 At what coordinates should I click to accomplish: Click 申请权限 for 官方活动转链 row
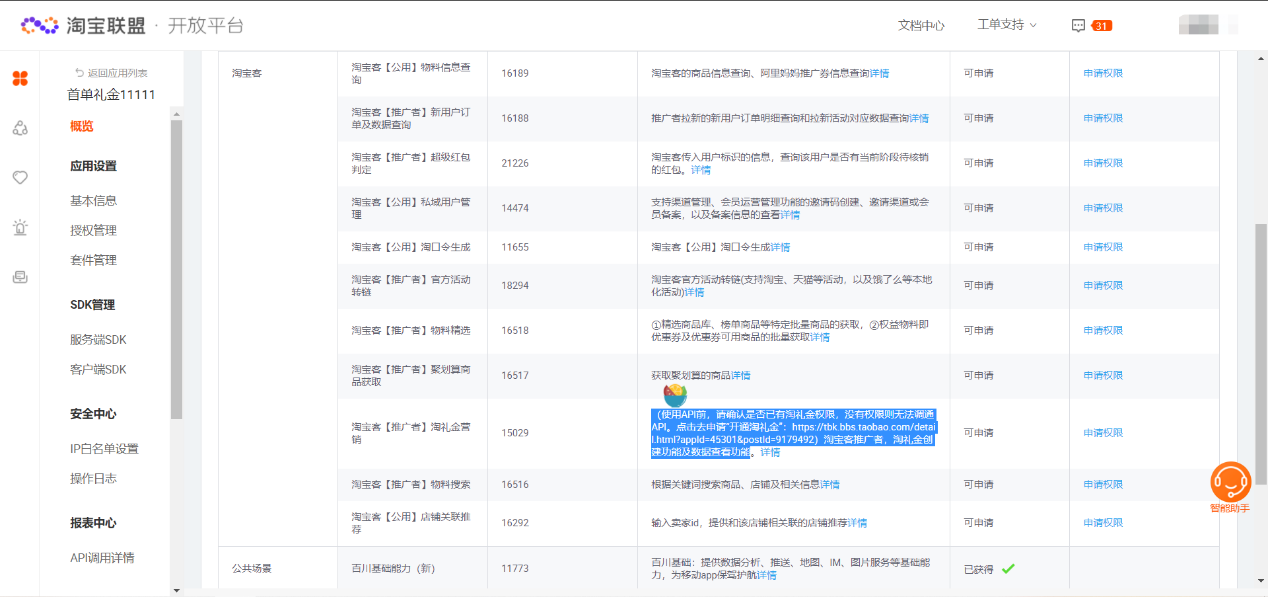[x=1103, y=285]
